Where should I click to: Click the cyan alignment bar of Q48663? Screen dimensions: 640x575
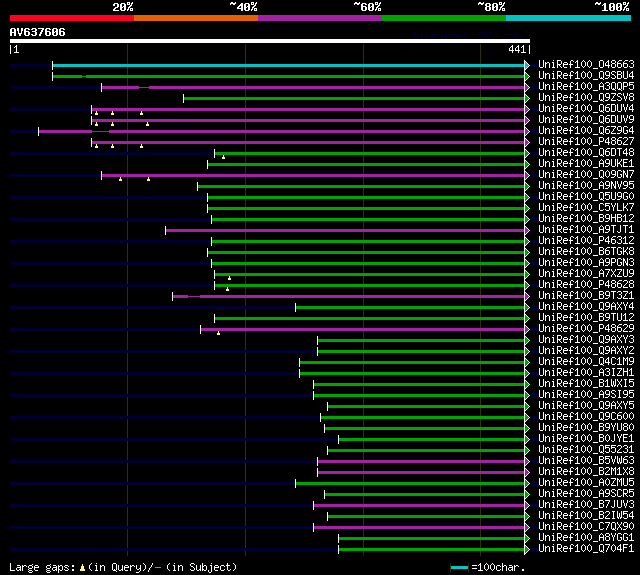(289, 65)
